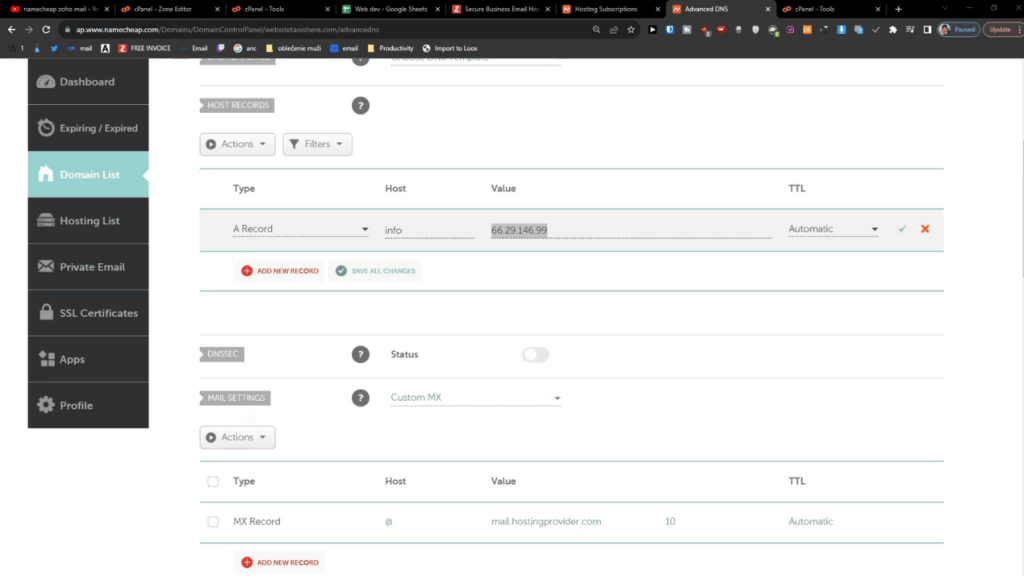The width and height of the screenshot is (1024, 576).
Task: Close the Advanced DNS tab
Action: (x=768, y=9)
